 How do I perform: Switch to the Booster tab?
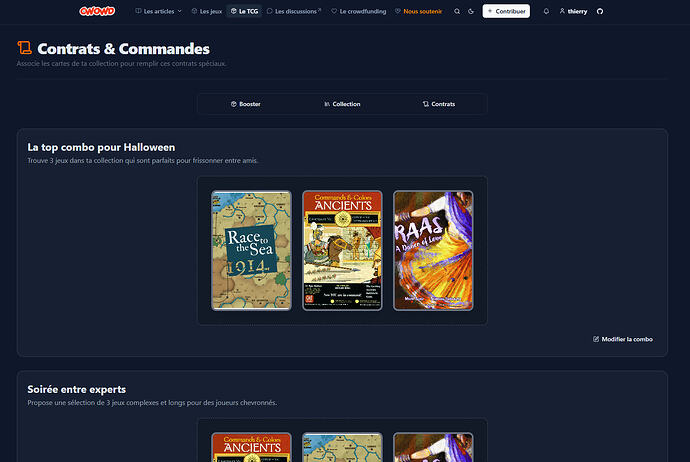click(246, 104)
